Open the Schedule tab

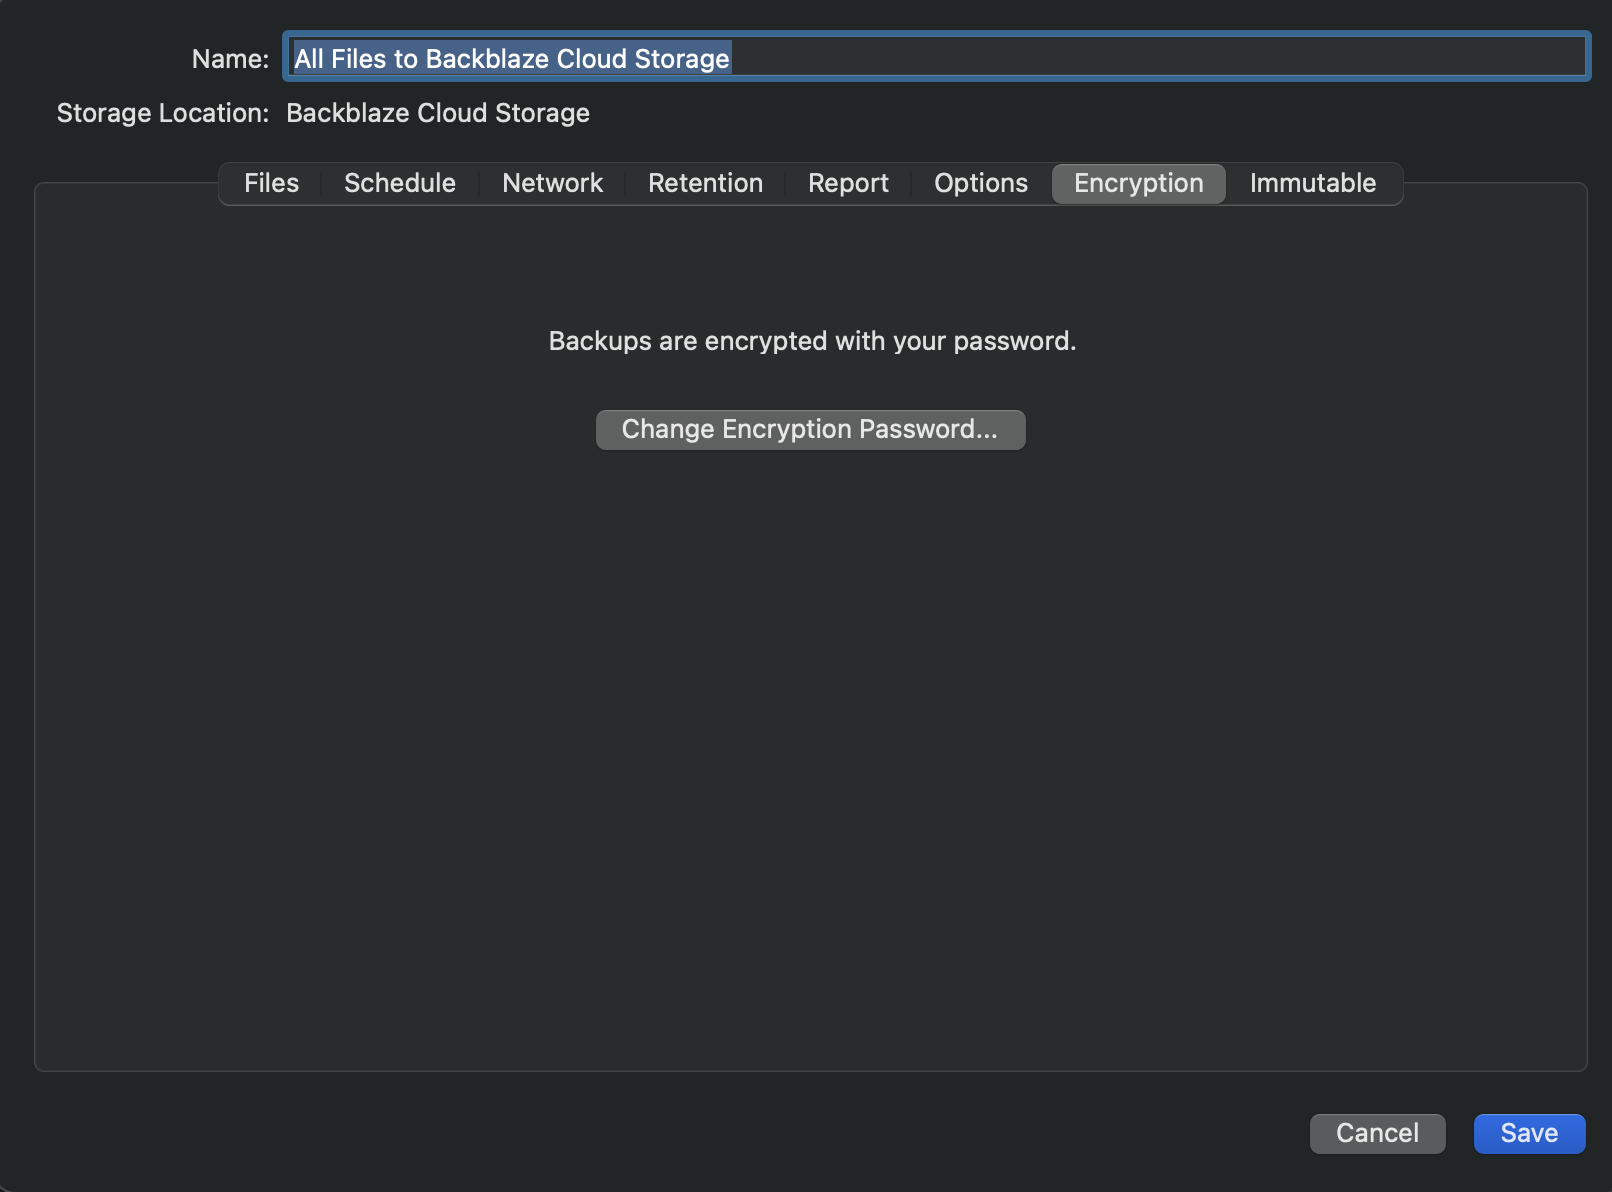(x=400, y=183)
